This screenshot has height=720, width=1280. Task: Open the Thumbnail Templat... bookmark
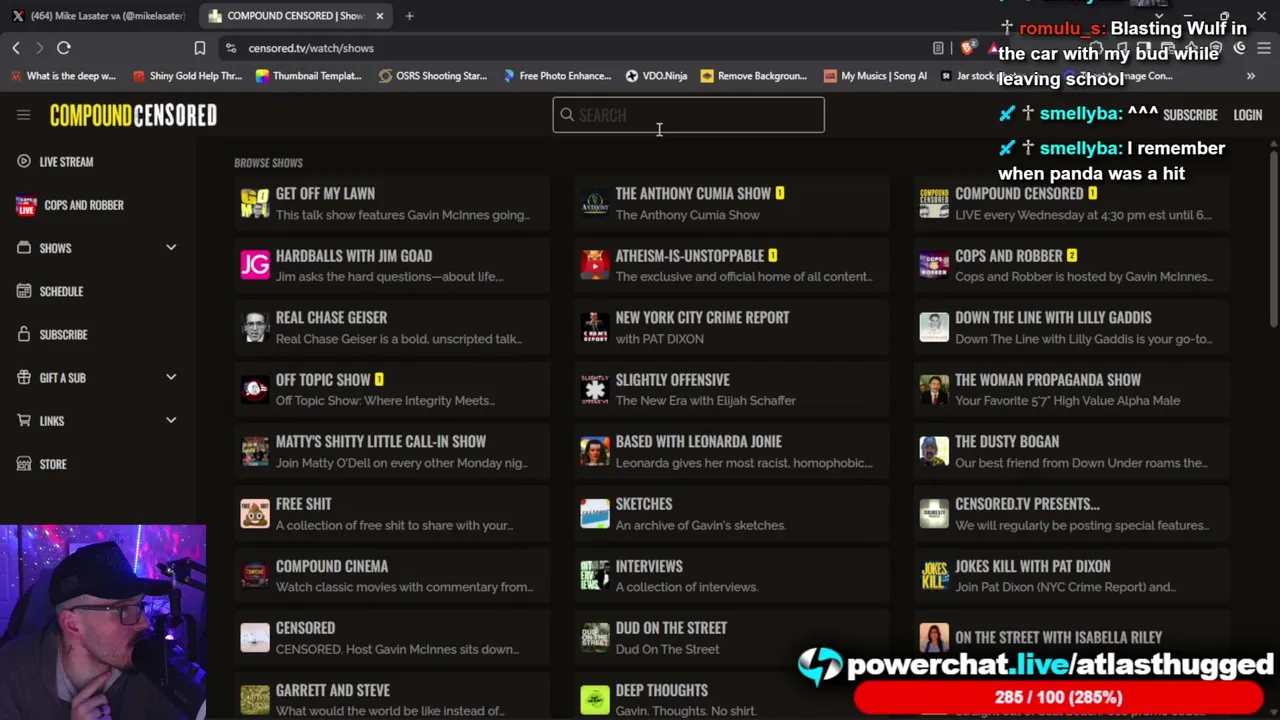308,76
